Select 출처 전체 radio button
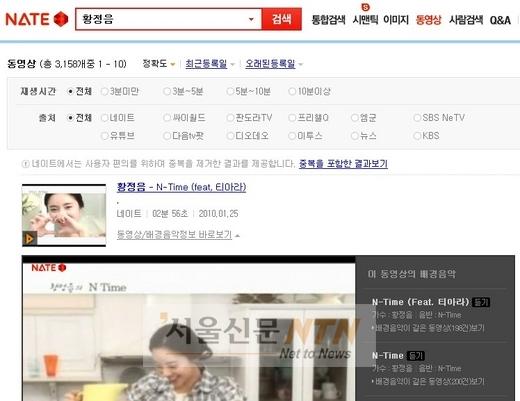Viewport: 520px width, 401px height. point(70,118)
